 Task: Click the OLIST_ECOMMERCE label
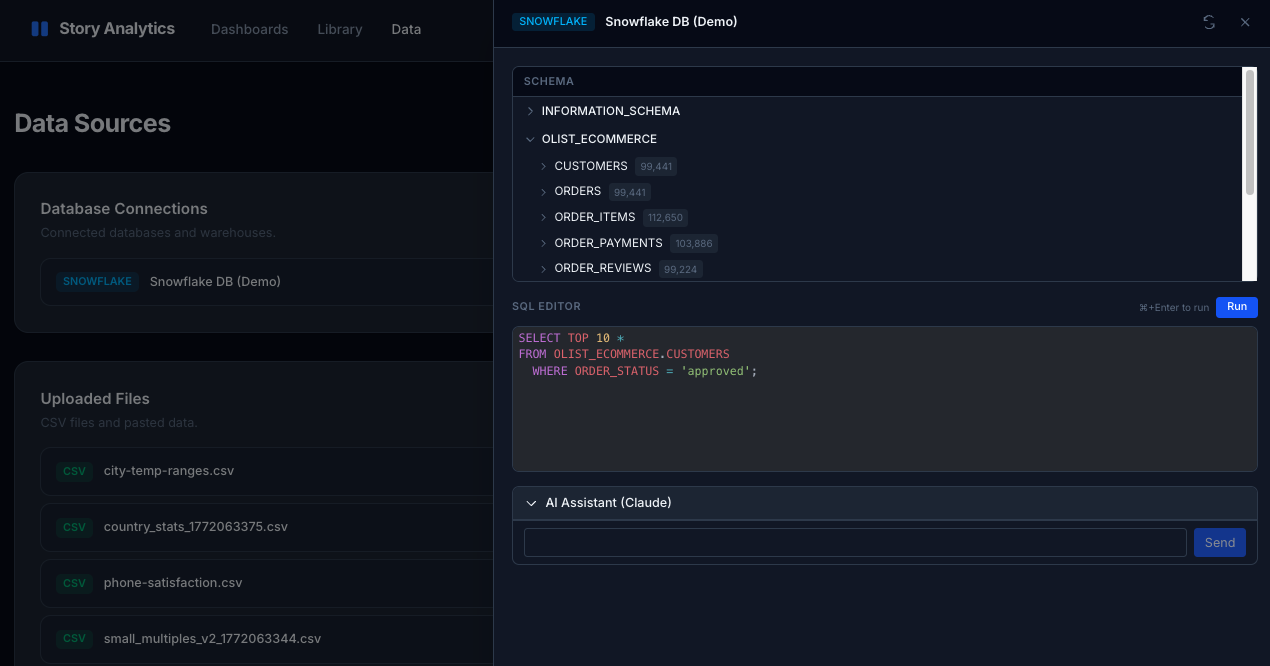point(599,139)
